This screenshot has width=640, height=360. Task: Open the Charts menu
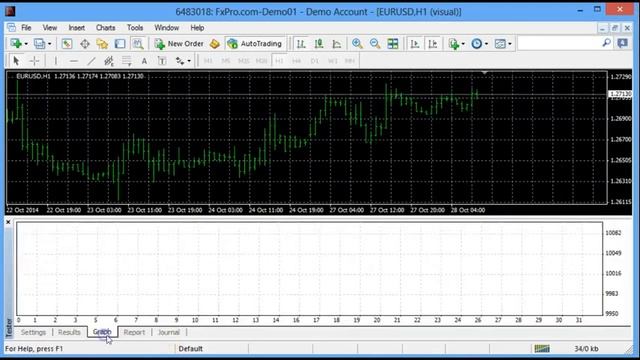(105, 28)
